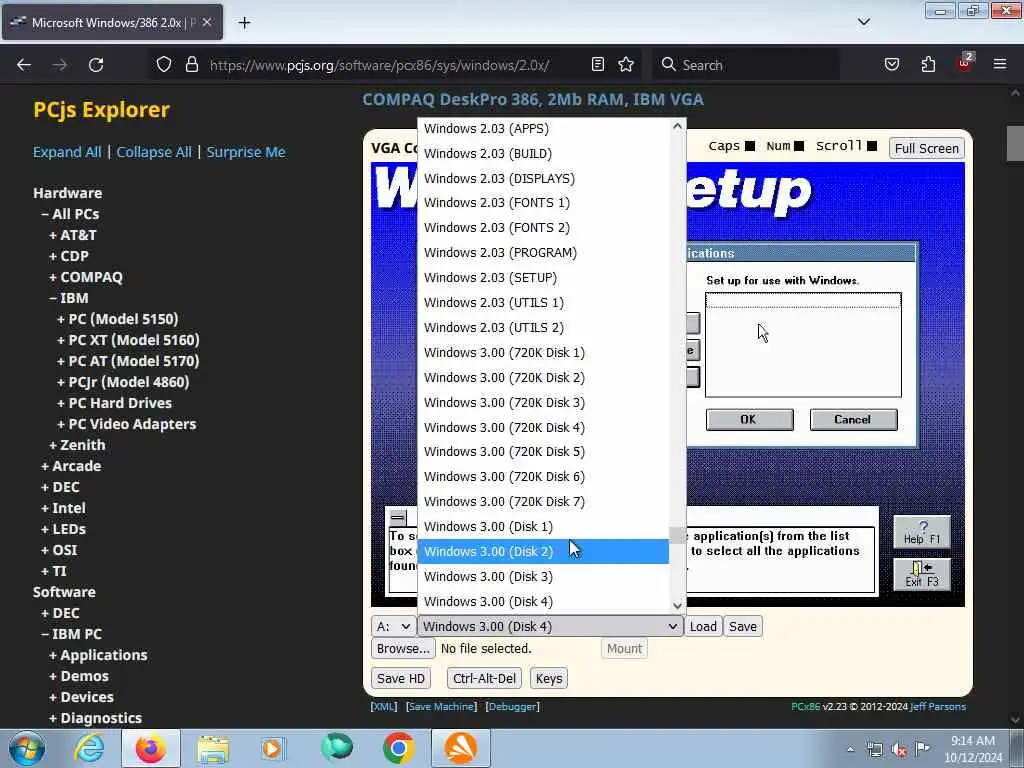Open the extensions puzzle icon
The image size is (1024, 768).
928,65
